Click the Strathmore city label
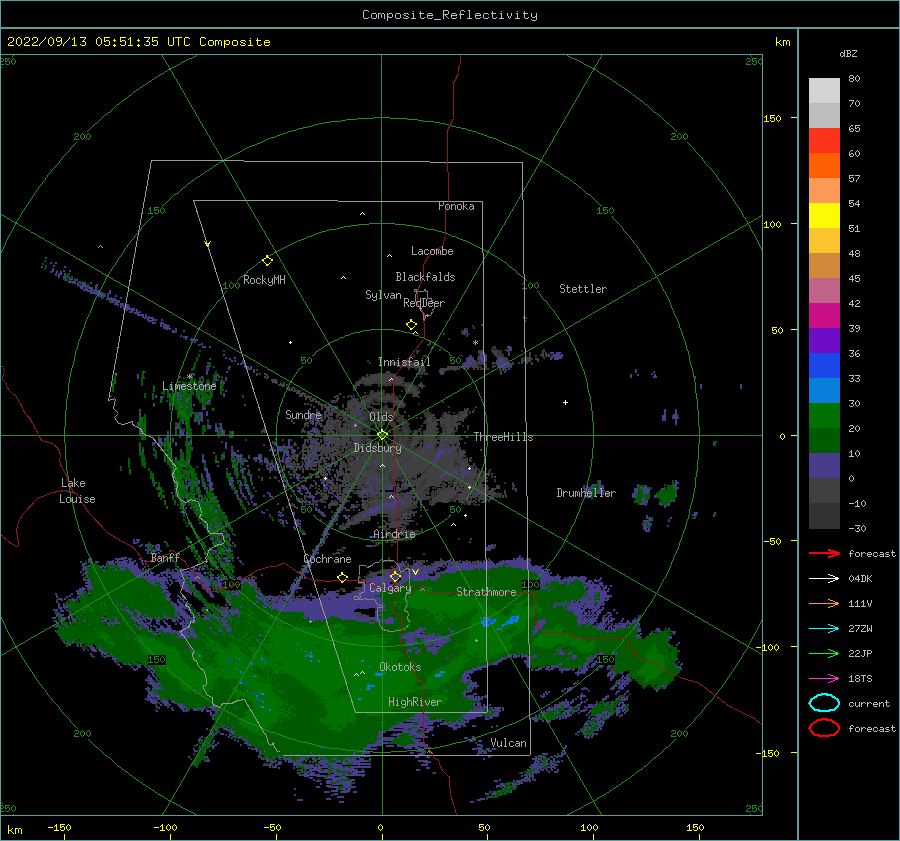This screenshot has width=900, height=841. click(486, 592)
